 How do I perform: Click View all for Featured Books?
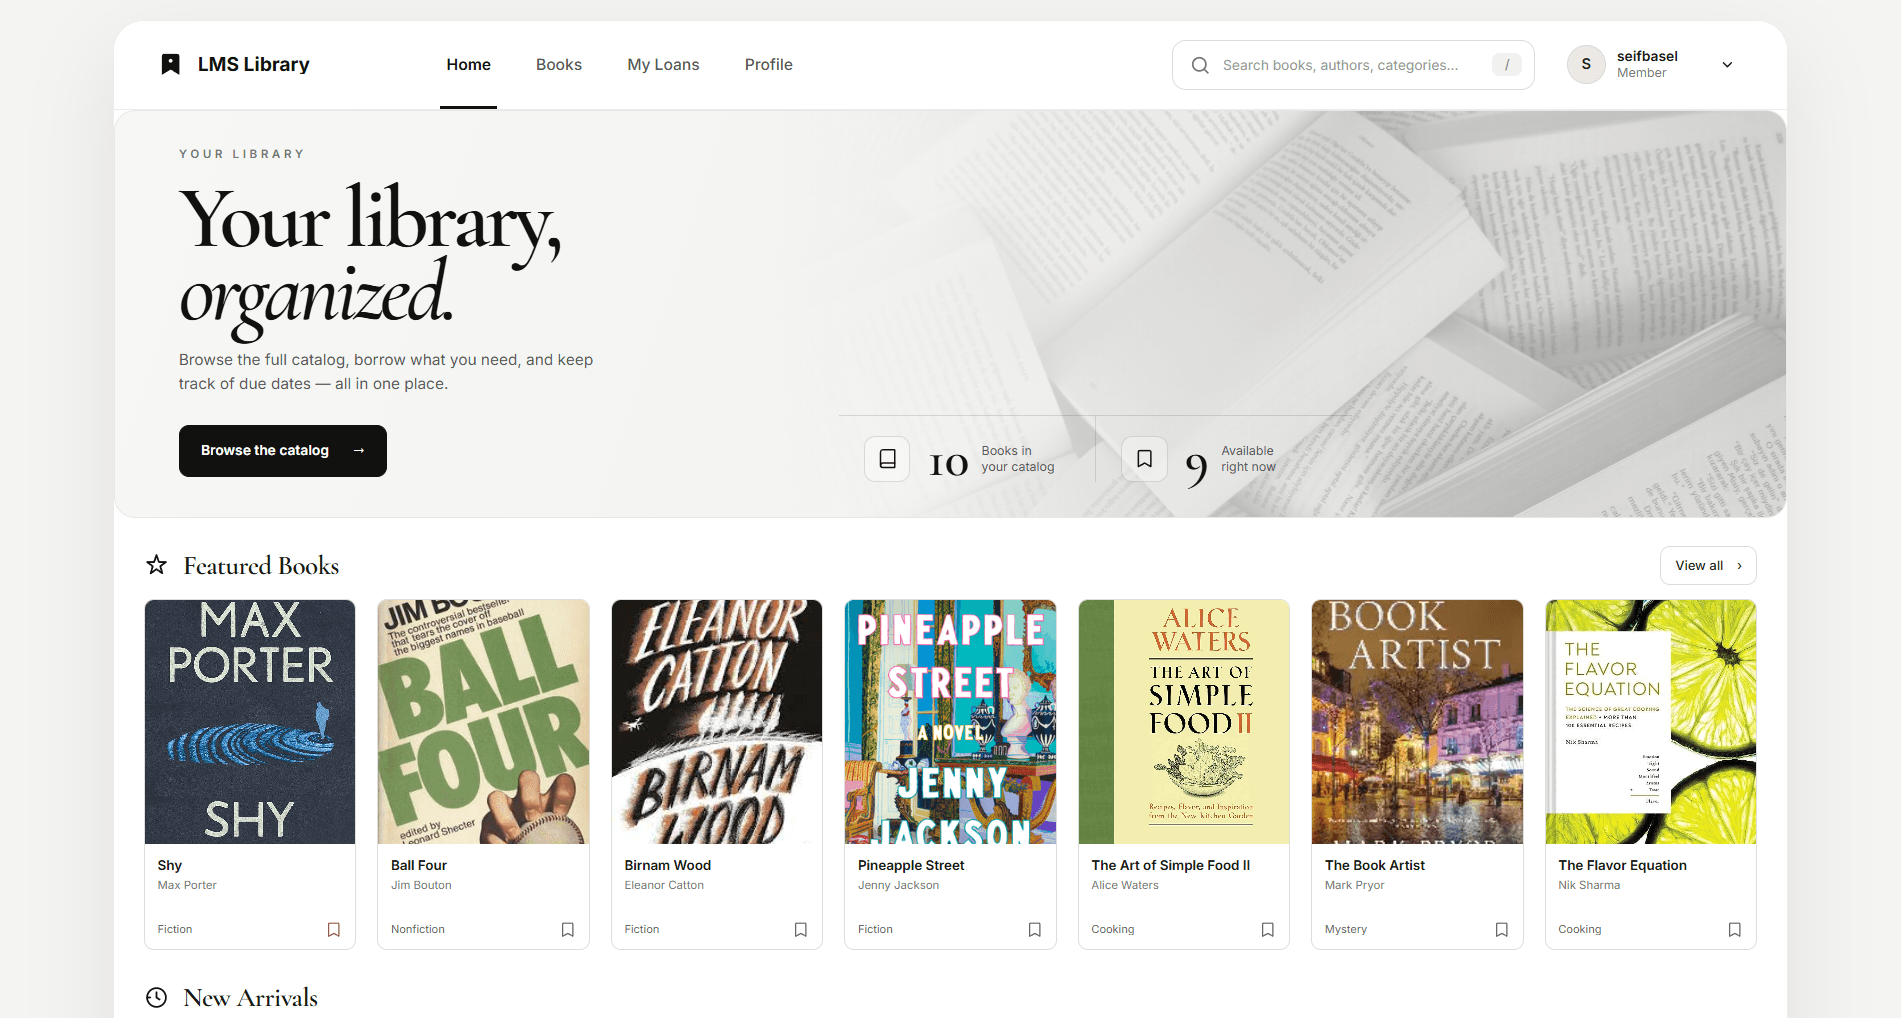(1708, 566)
